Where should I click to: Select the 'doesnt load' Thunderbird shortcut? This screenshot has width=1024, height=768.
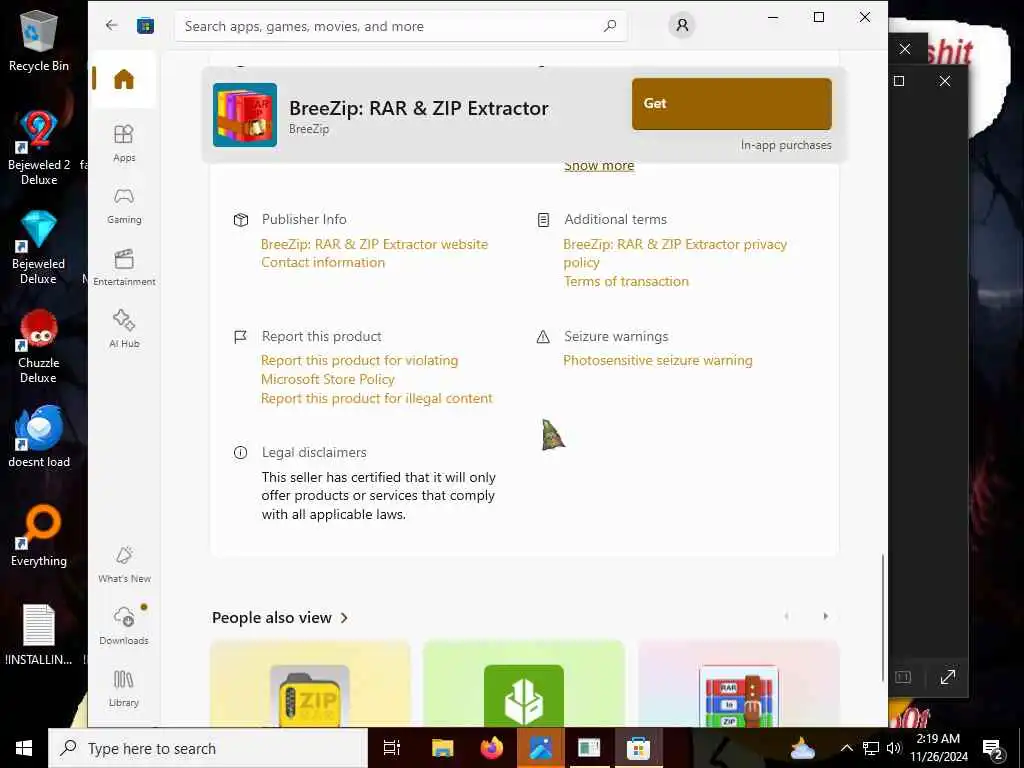click(39, 436)
